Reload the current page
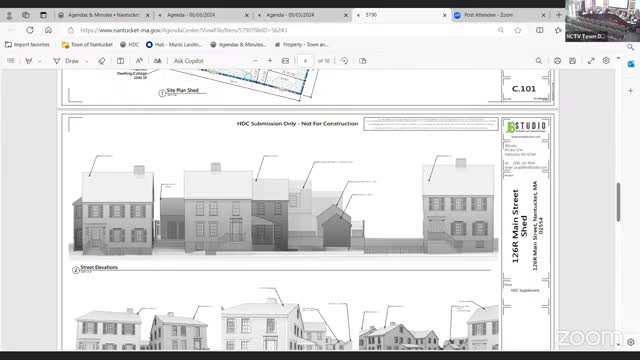The image size is (640, 360). [30, 30]
